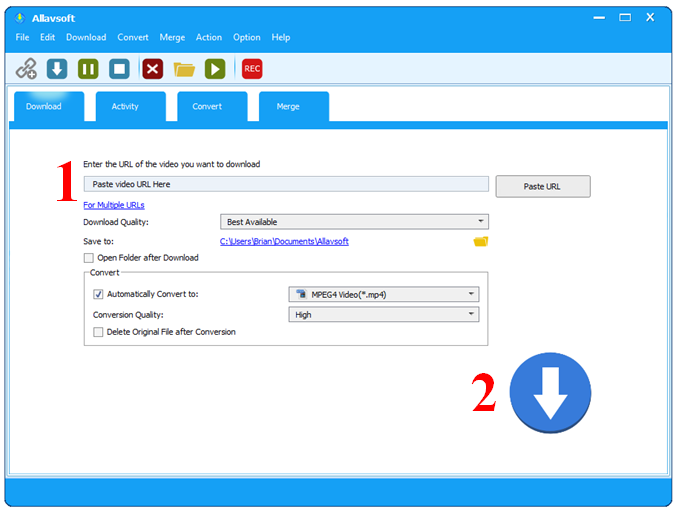
Task: Stop the task with the blue stop icon
Action: point(119,69)
